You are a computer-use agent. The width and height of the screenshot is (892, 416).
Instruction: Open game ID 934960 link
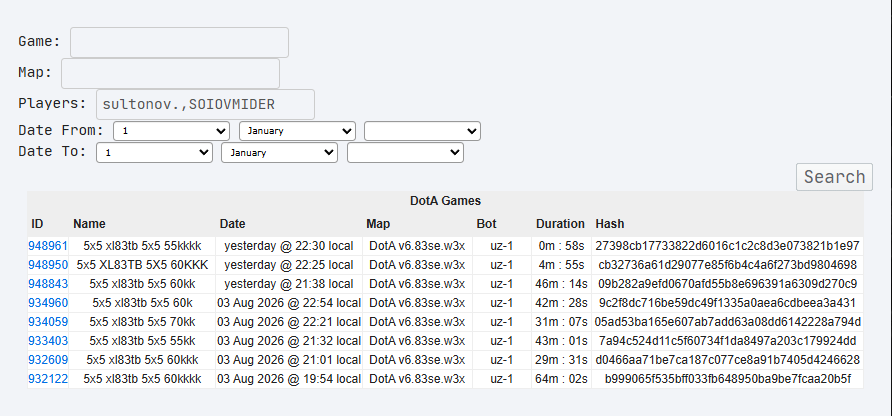coord(48,303)
